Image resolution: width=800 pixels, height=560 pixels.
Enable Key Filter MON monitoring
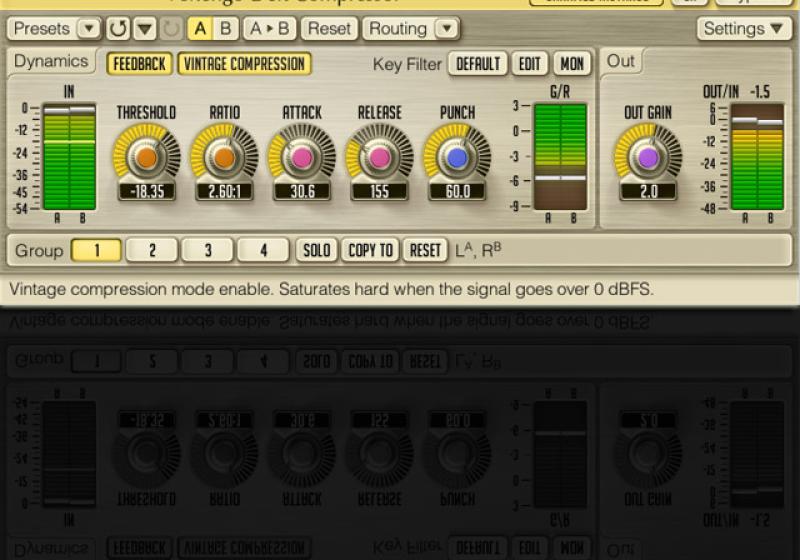(x=571, y=64)
